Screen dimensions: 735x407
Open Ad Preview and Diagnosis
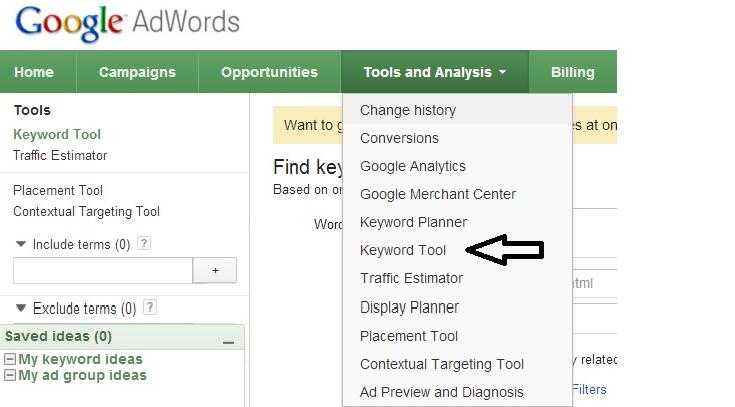click(x=458, y=392)
